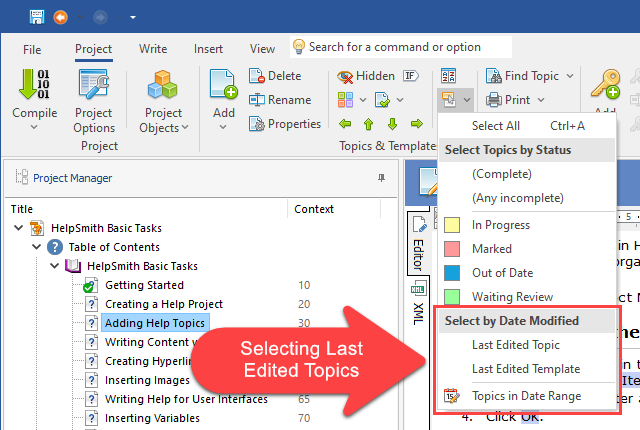Select the green Waiting Review status
This screenshot has width=640, height=430.
[x=527, y=297]
